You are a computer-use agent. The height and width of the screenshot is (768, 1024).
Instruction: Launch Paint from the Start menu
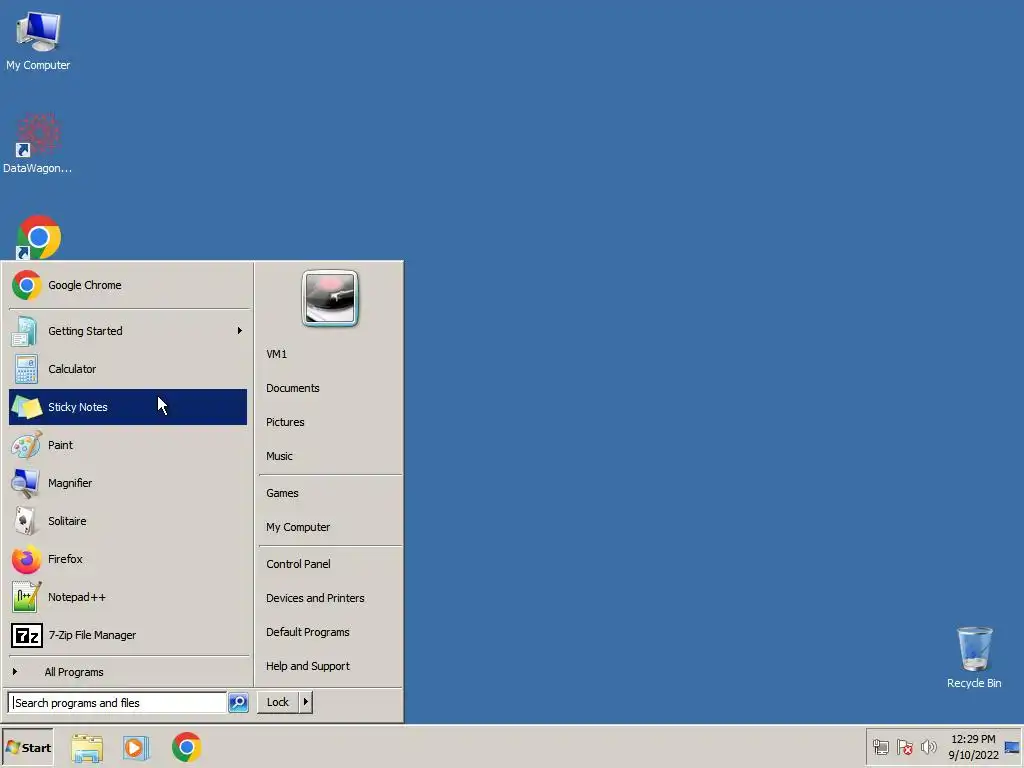click(128, 445)
